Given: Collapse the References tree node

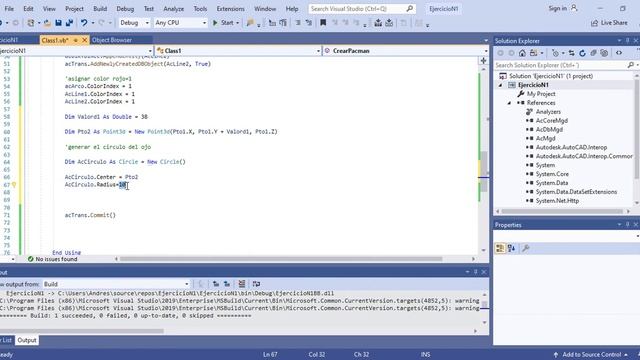Looking at the screenshot, I should [509, 103].
